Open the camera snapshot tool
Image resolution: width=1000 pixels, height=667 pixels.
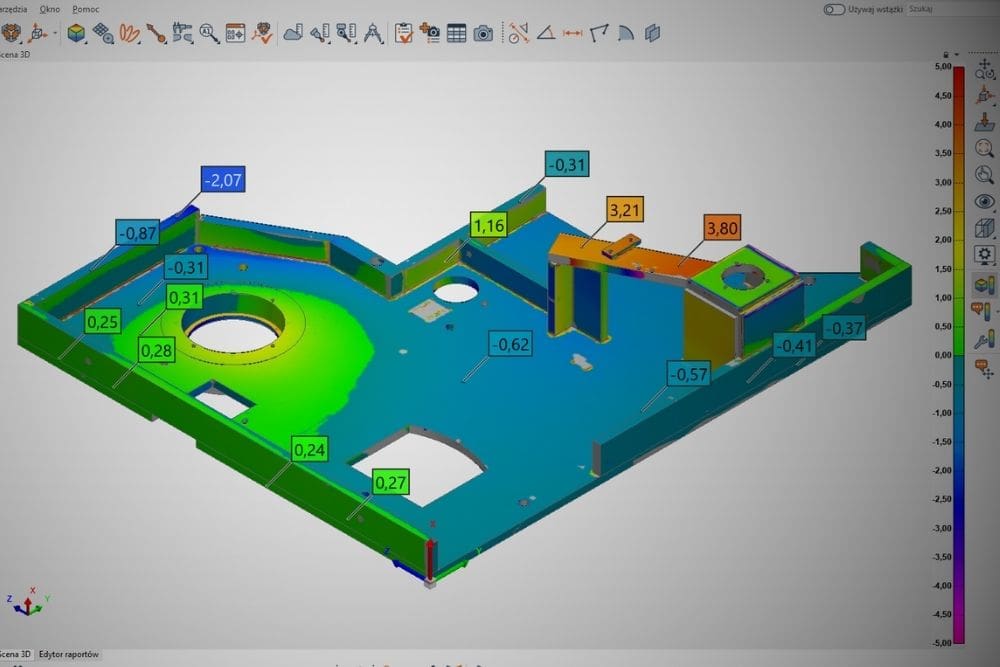point(483,33)
